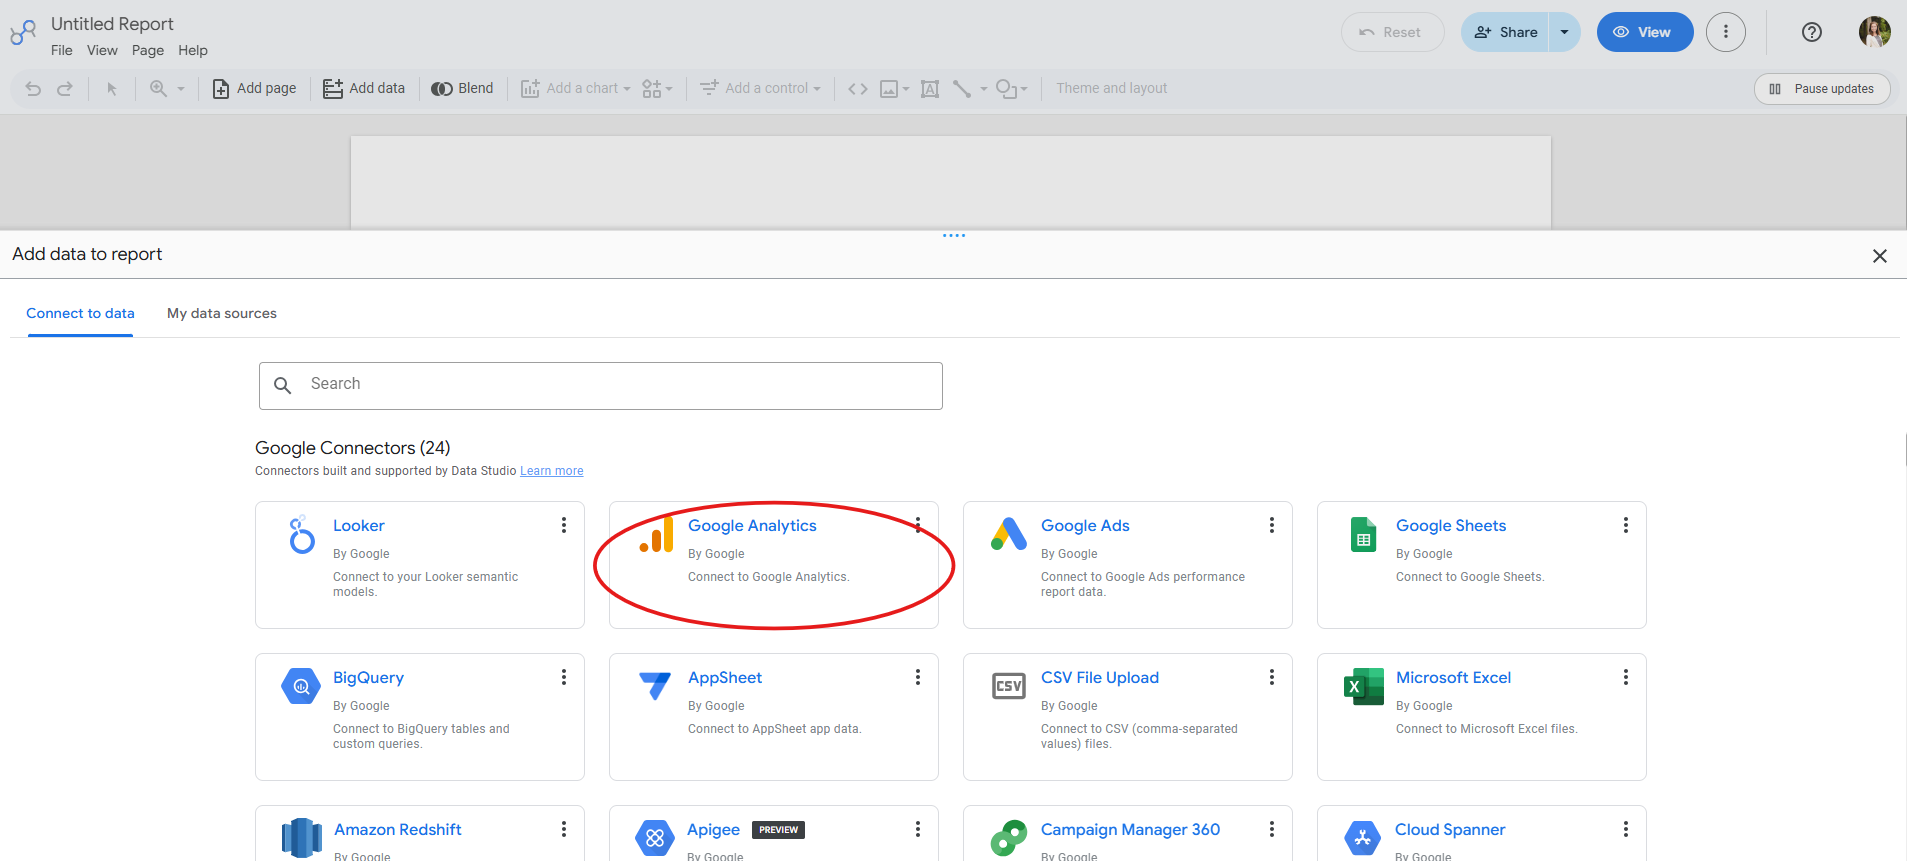Click the Add page button

point(254,89)
